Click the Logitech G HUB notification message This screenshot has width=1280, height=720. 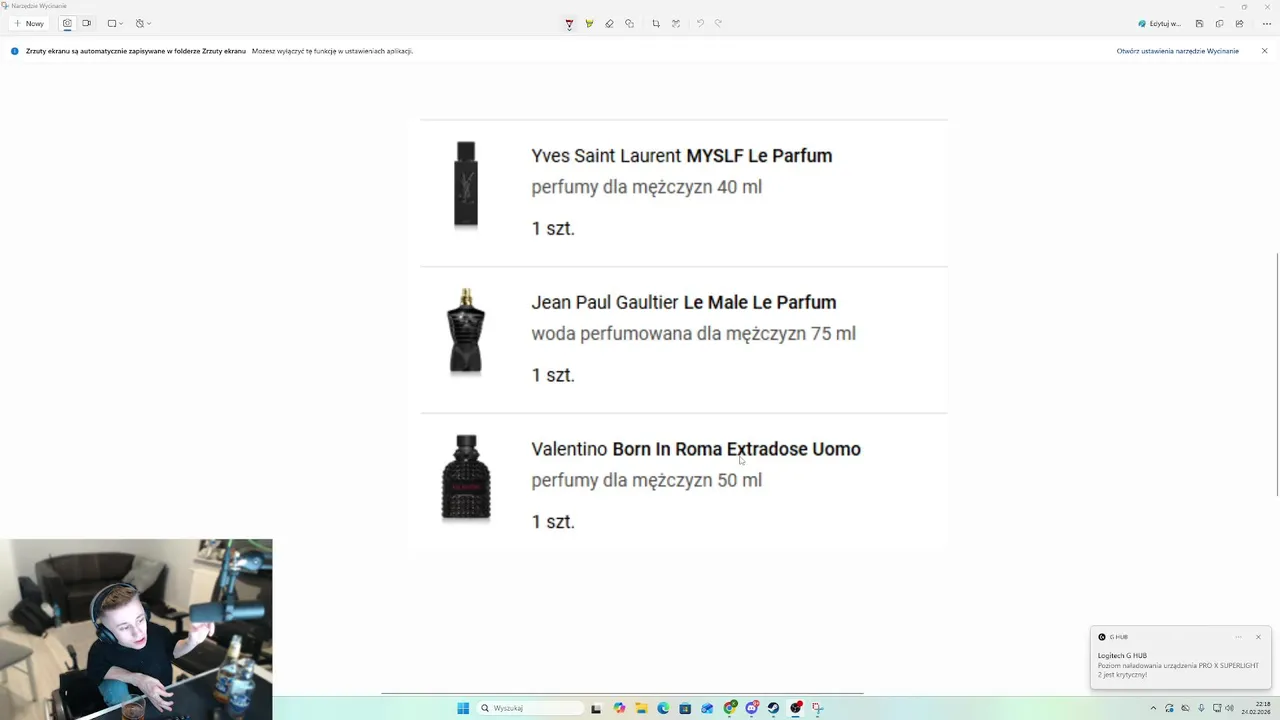[x=1178, y=665]
